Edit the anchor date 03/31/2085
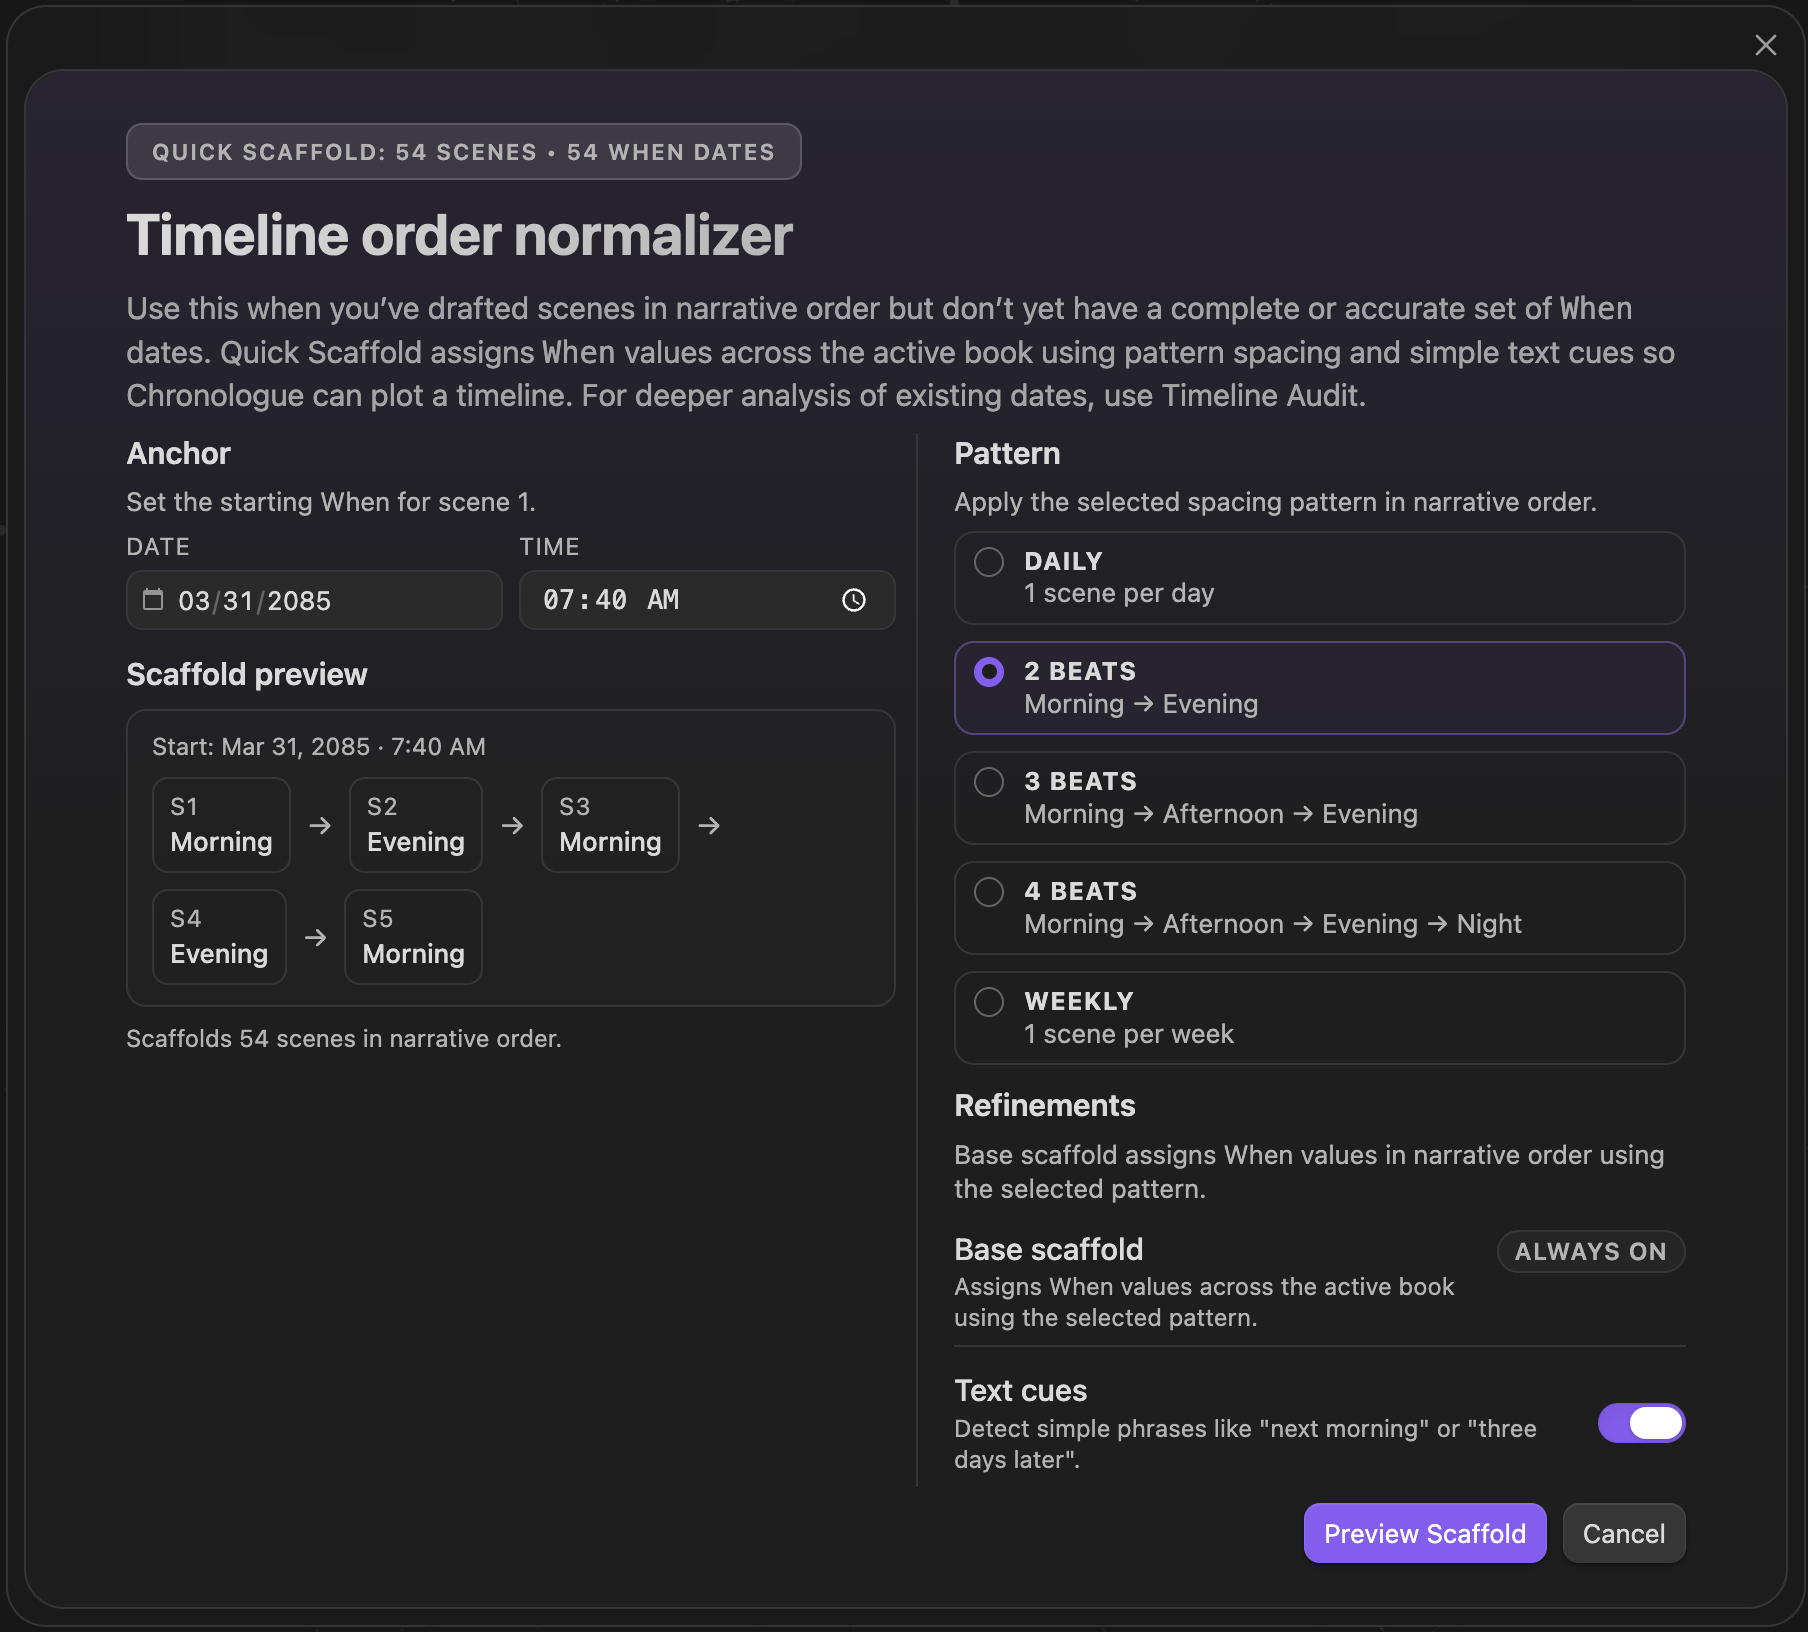The width and height of the screenshot is (1808, 1632). pos(314,600)
